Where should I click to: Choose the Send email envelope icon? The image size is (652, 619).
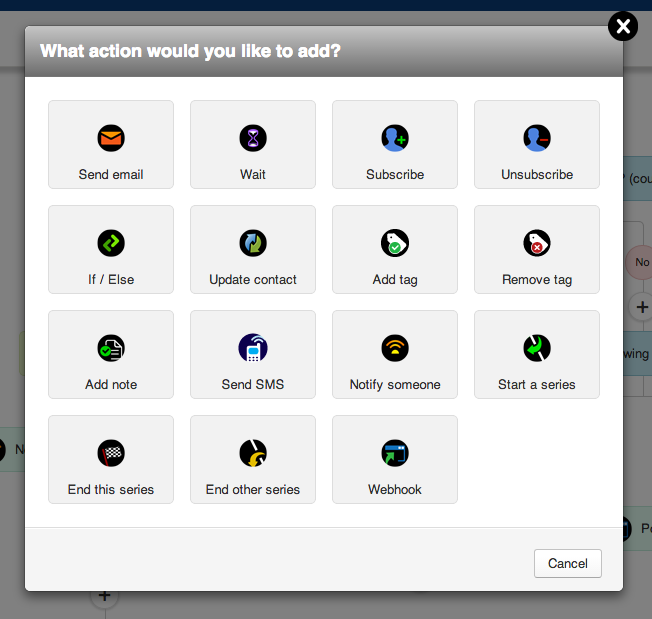[111, 138]
